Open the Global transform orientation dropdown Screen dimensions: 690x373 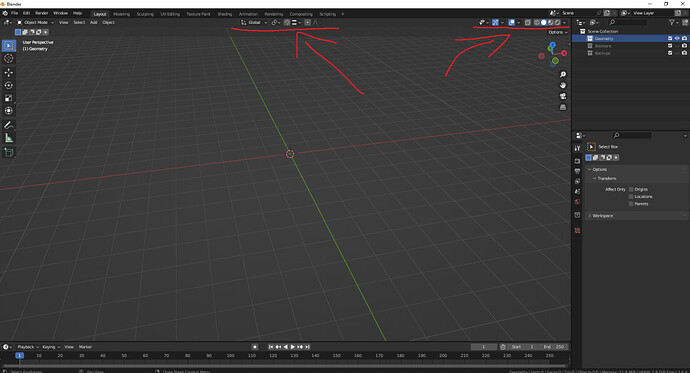[254, 22]
